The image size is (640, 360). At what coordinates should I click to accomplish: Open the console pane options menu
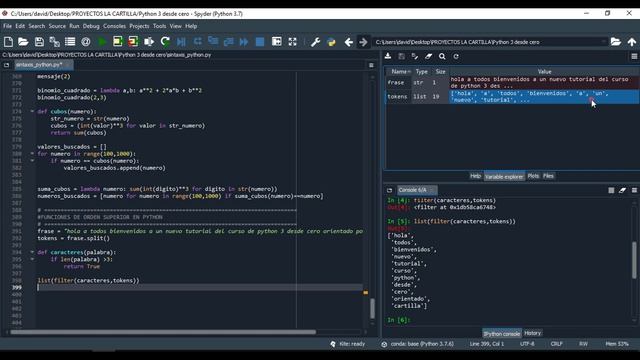[x=634, y=190]
